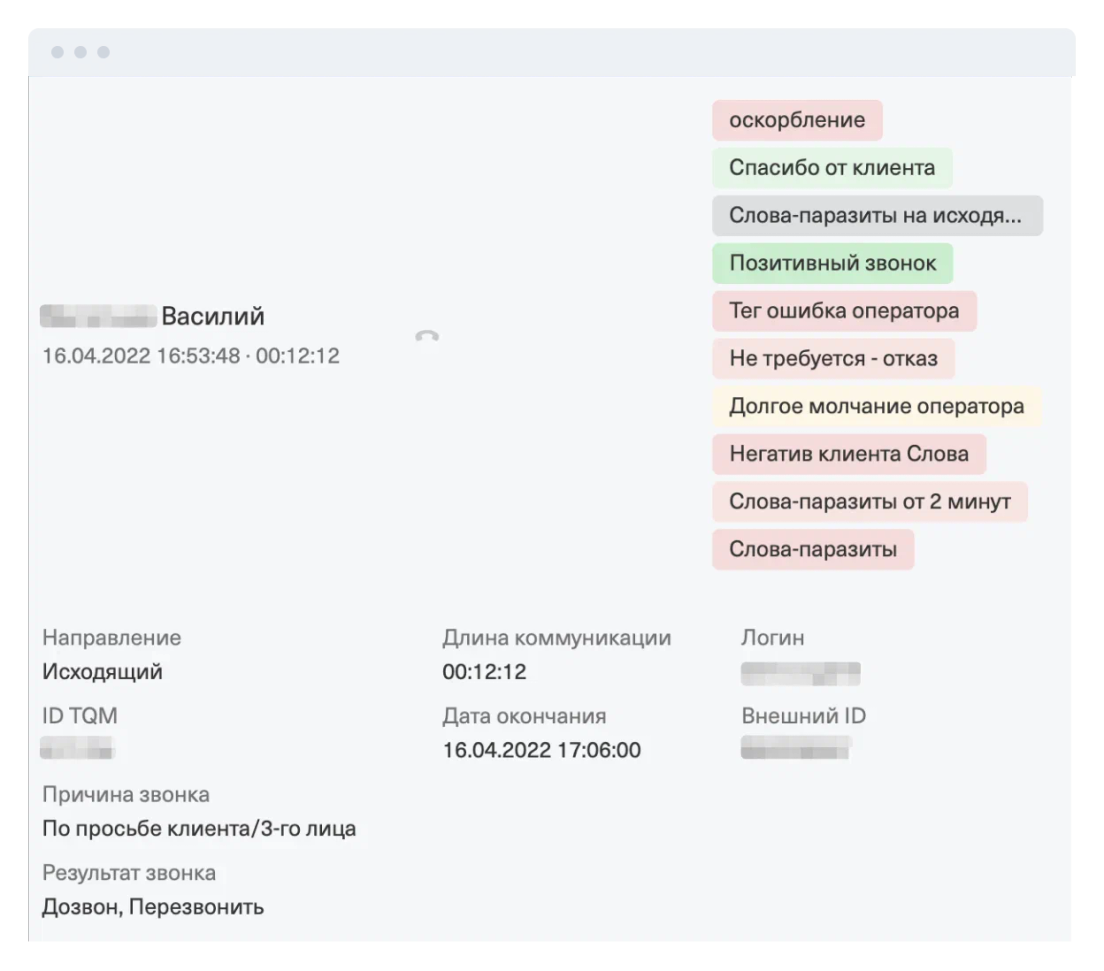Click the end date 16.04.2022 17:06:00
Screen dimensions: 1104x971
click(541, 750)
